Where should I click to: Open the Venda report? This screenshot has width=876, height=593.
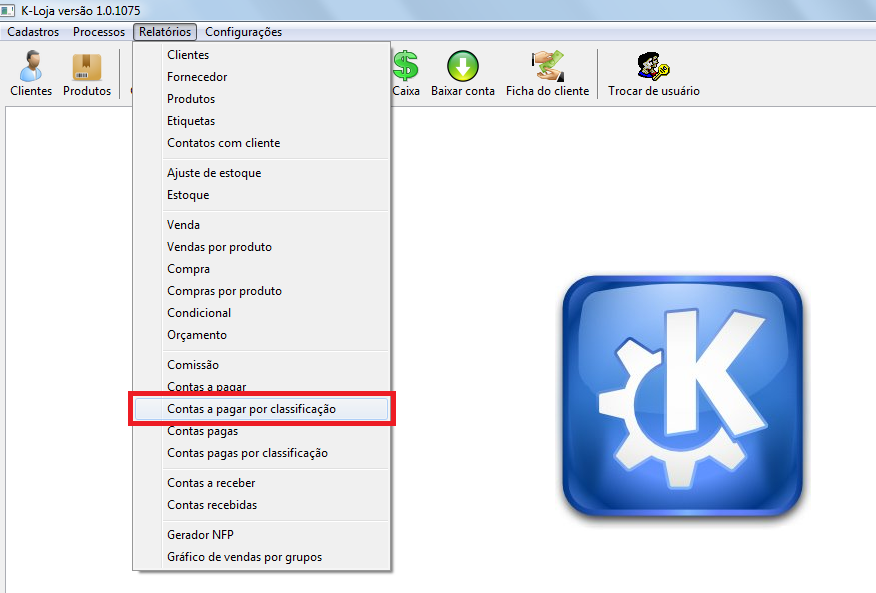pos(261,225)
